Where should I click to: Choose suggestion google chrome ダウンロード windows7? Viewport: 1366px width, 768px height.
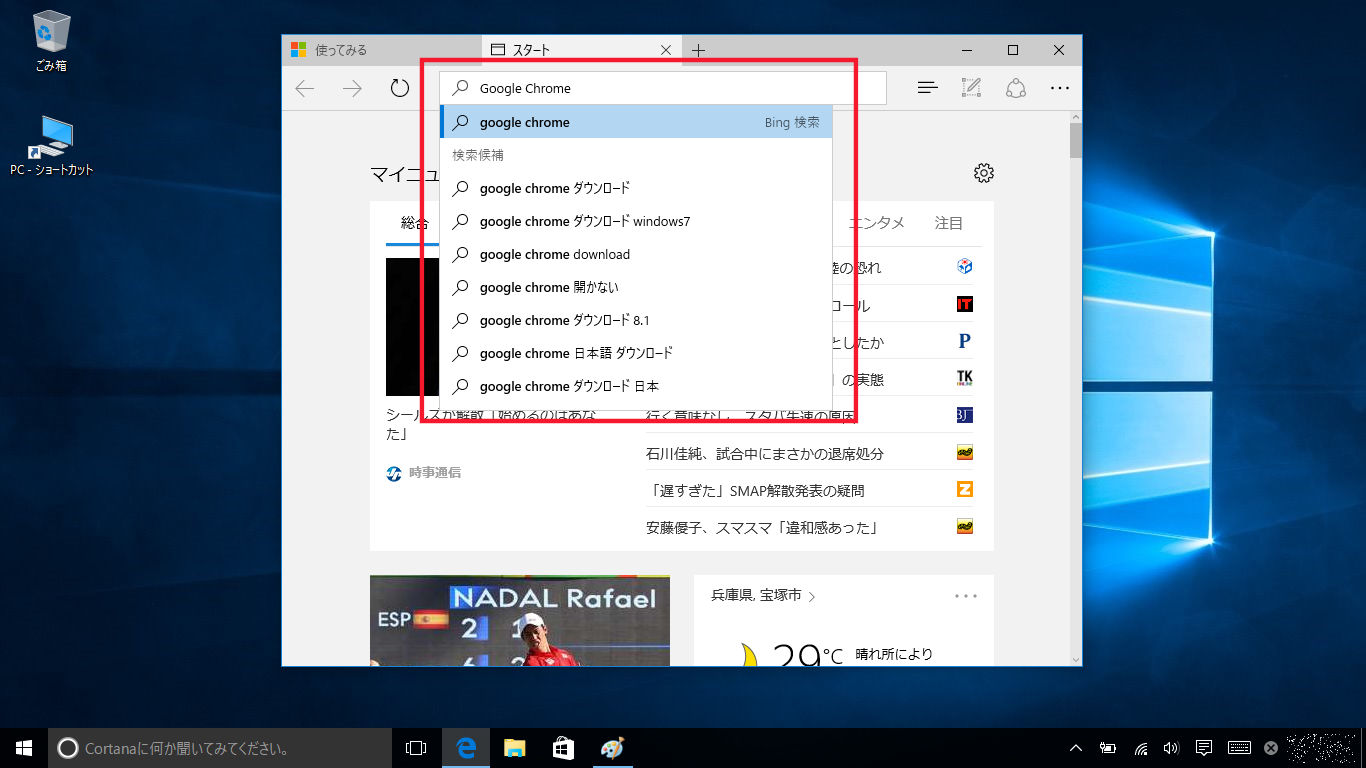pyautogui.click(x=636, y=221)
